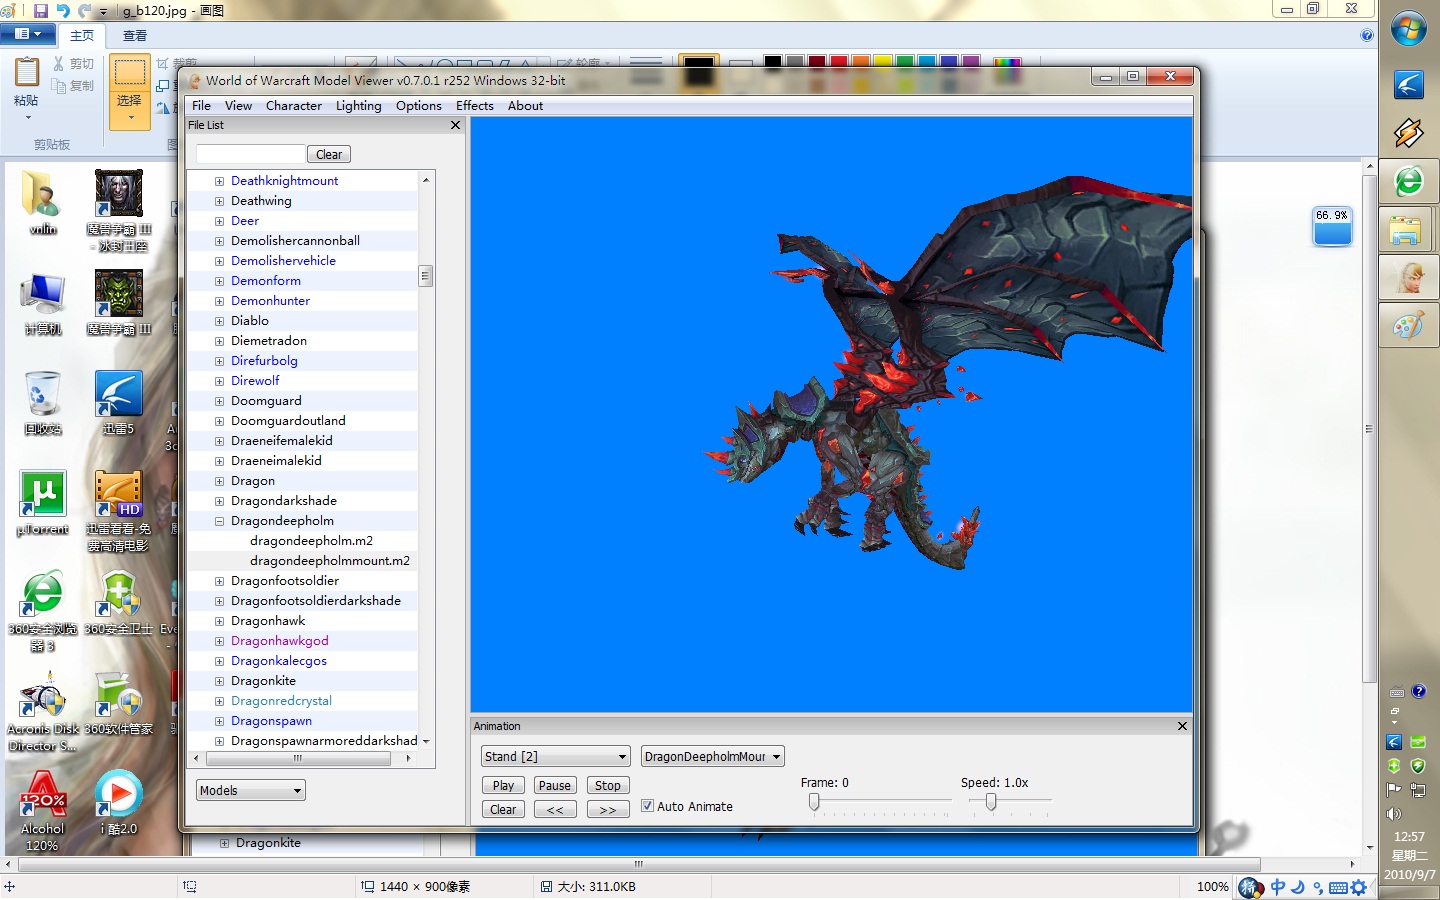This screenshot has height=900, width=1440.
Task: Open the Character menu
Action: click(x=294, y=106)
